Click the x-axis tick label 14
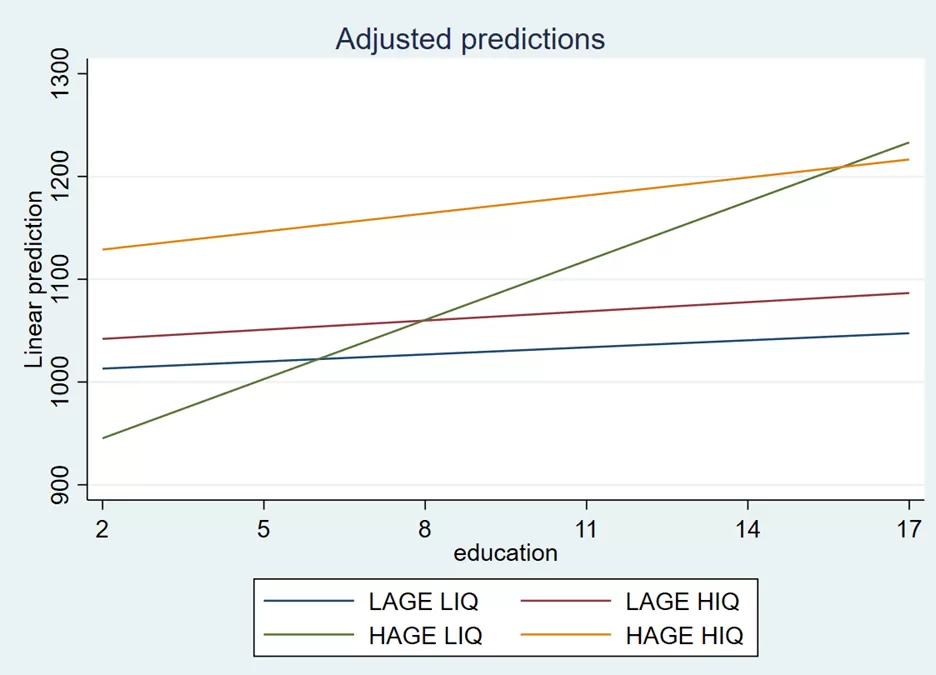Viewport: 936px width, 675px height. [x=747, y=529]
